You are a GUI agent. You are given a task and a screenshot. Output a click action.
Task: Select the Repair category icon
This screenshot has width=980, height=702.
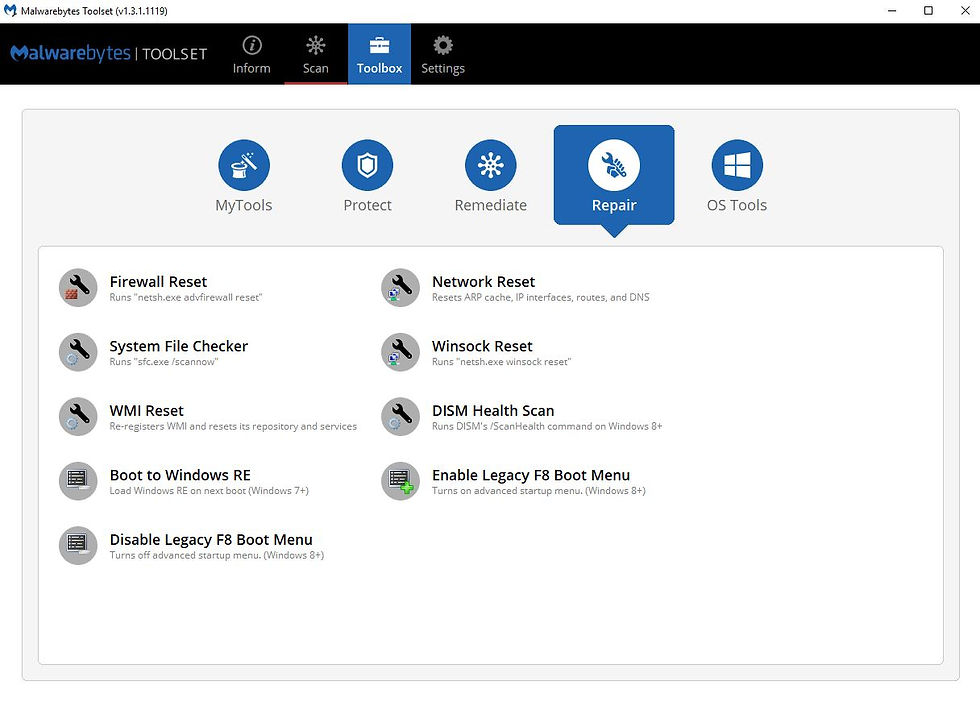(614, 165)
